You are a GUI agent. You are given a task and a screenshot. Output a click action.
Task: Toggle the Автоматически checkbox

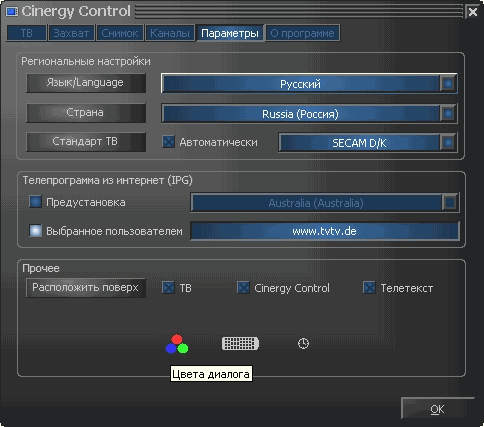coord(168,142)
